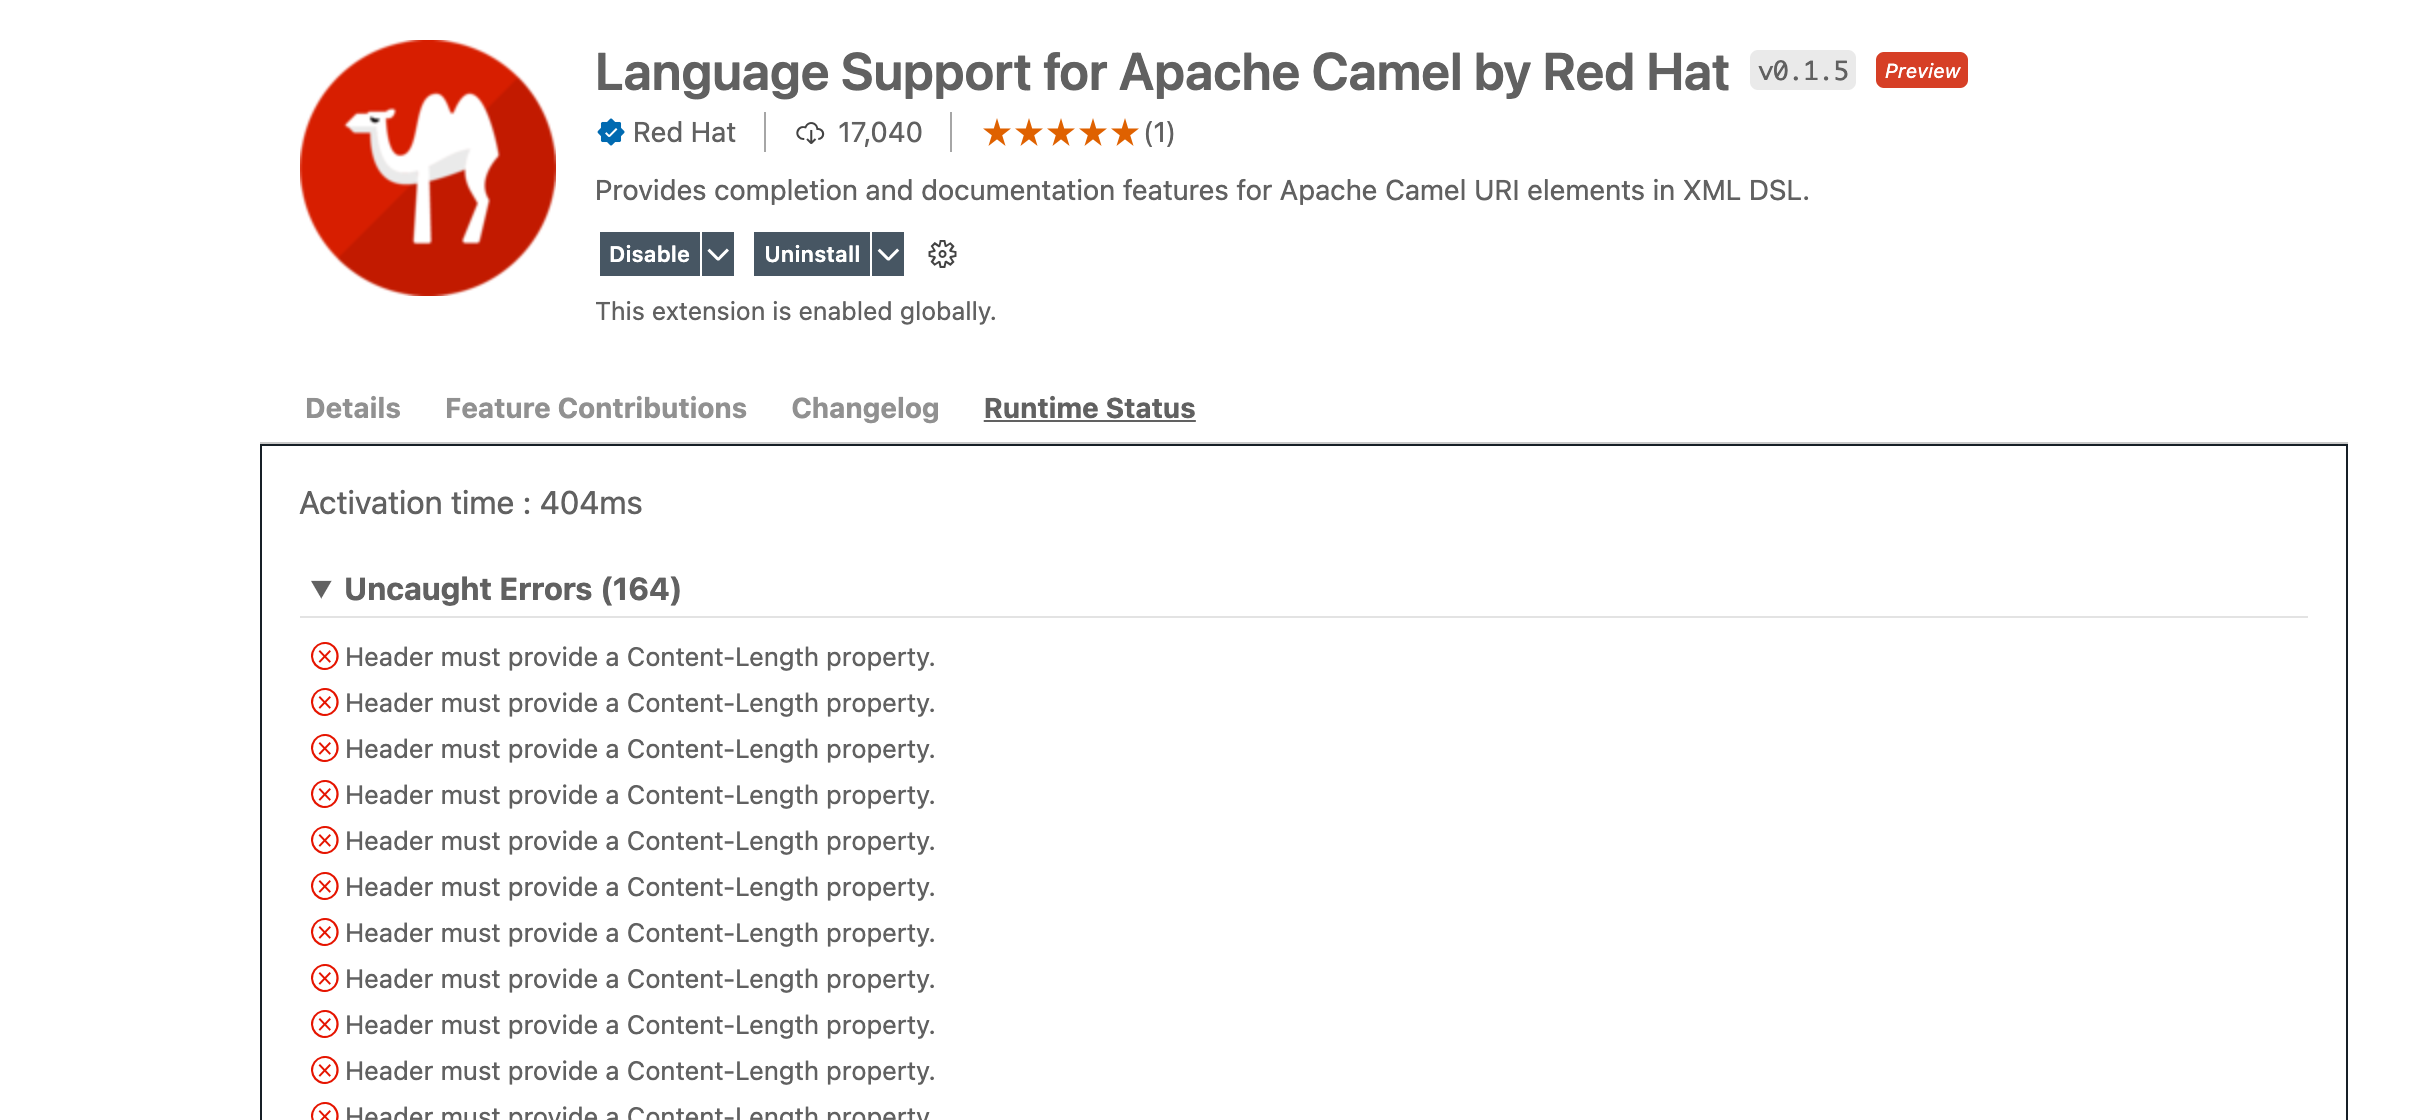
Task: Expand the Disable button dropdown arrow
Action: pyautogui.click(x=716, y=254)
